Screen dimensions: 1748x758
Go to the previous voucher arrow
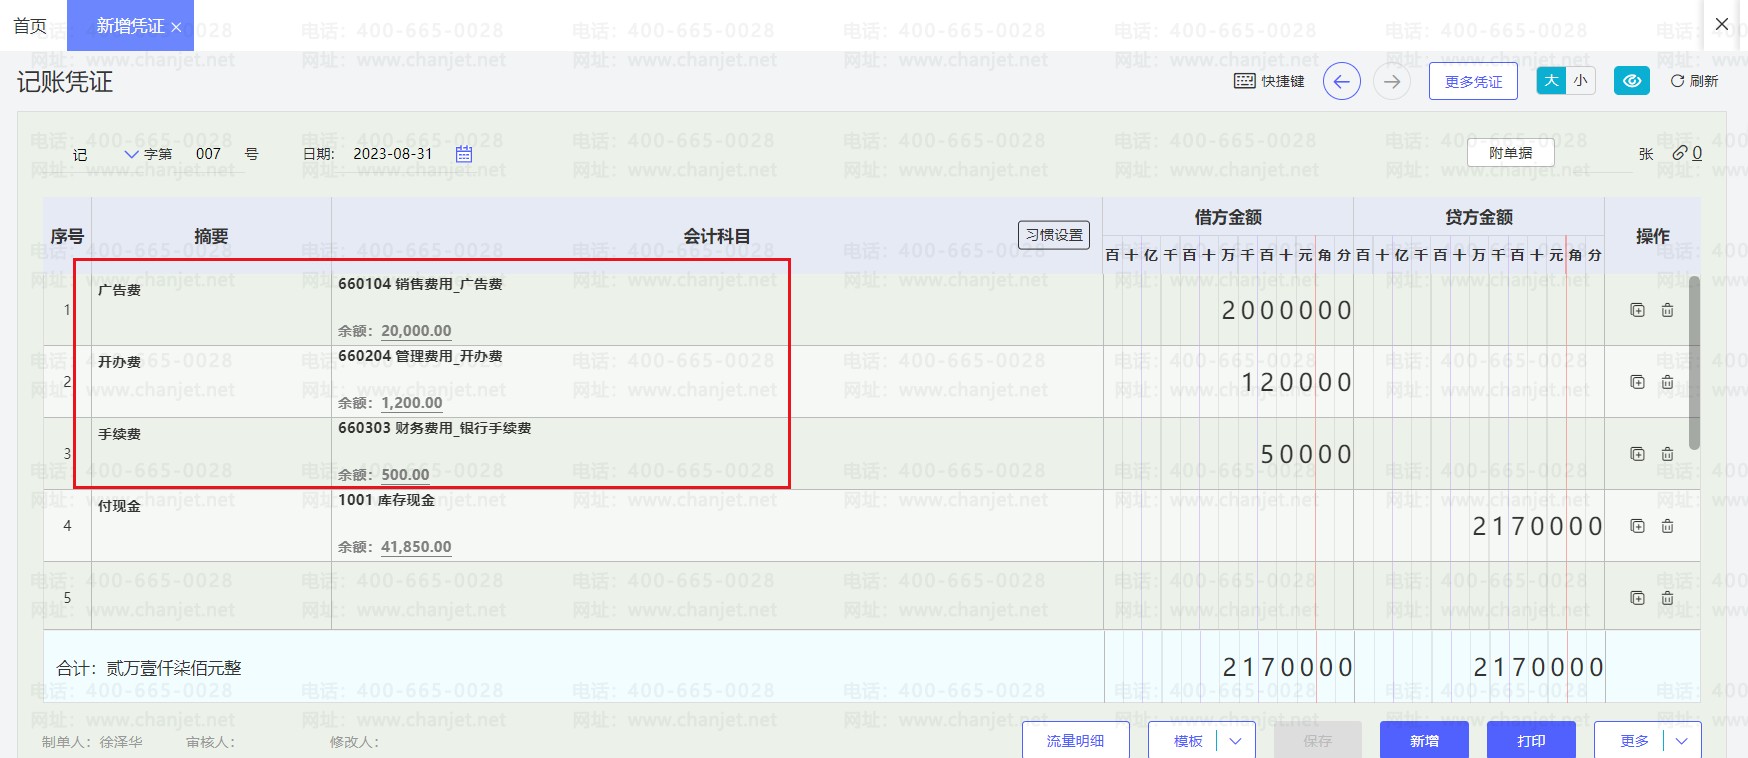[1341, 81]
